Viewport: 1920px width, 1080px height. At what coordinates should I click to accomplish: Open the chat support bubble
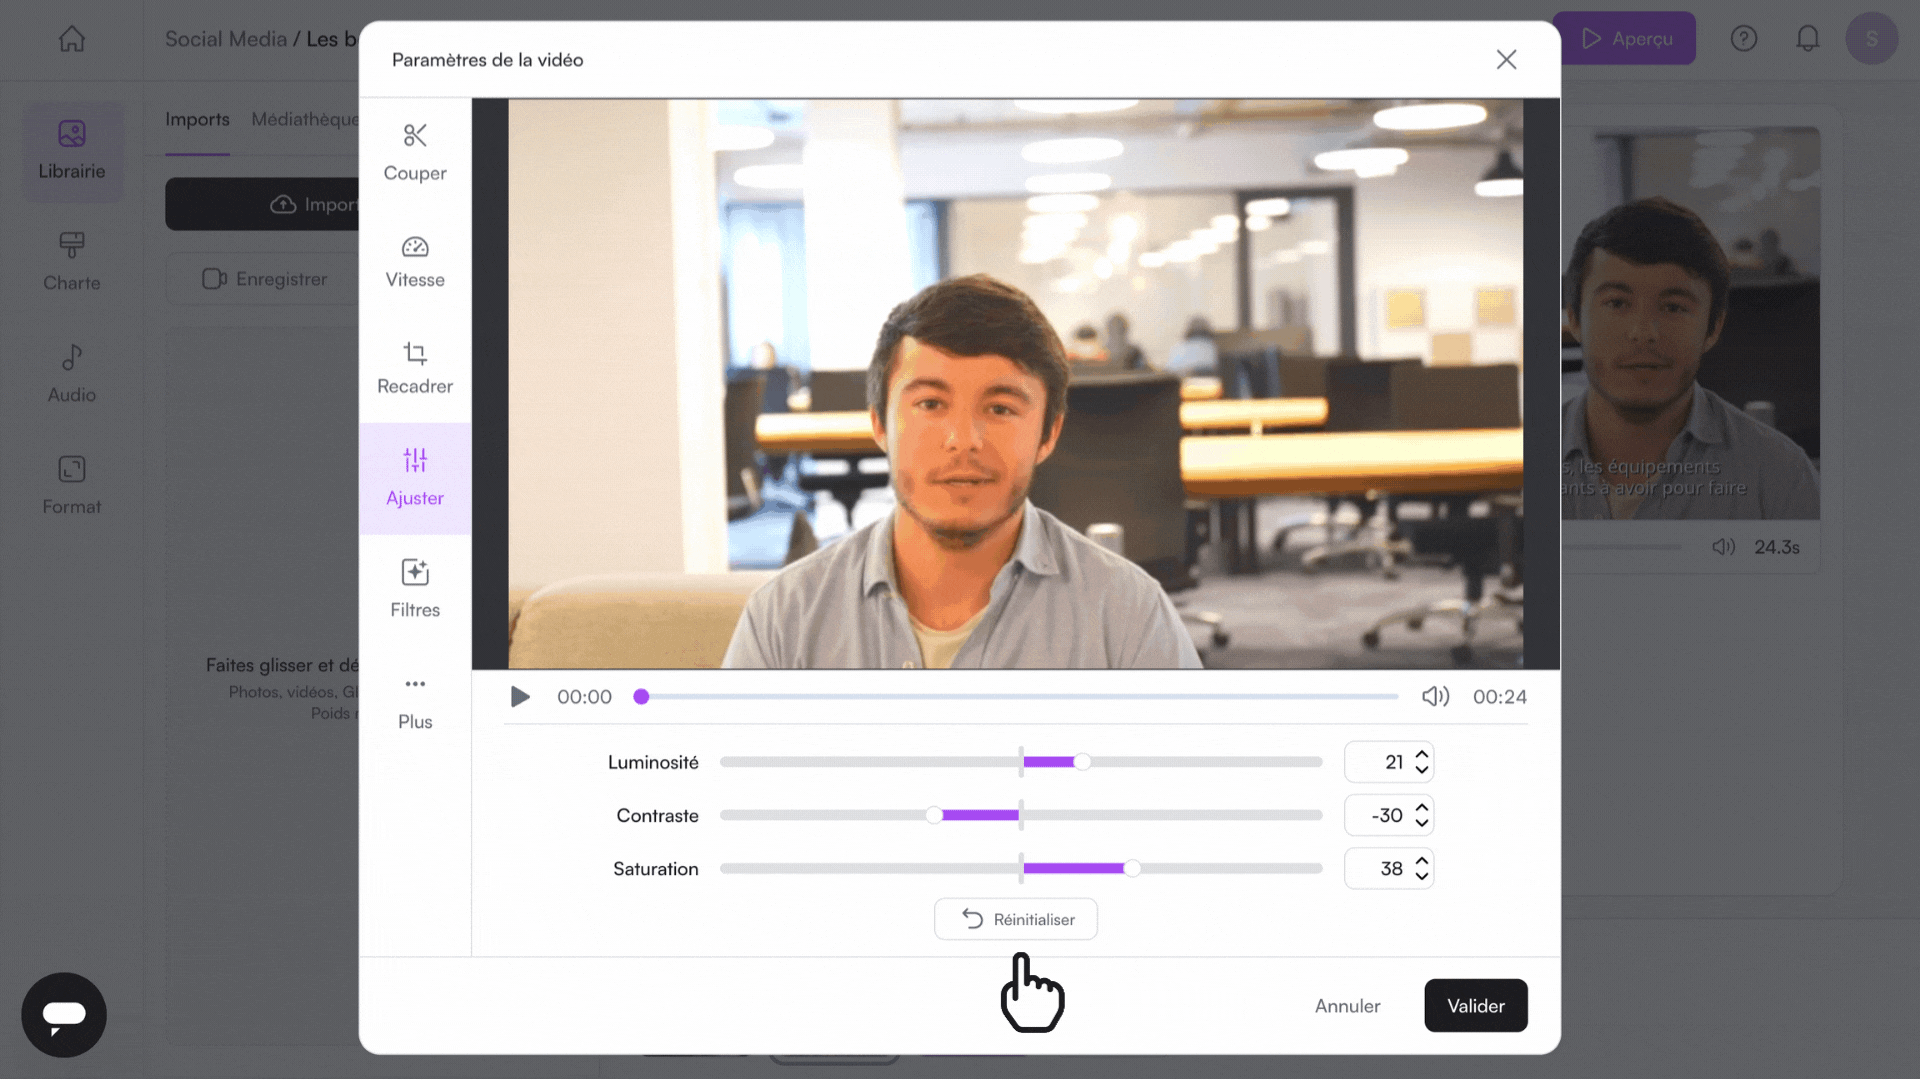64,1015
